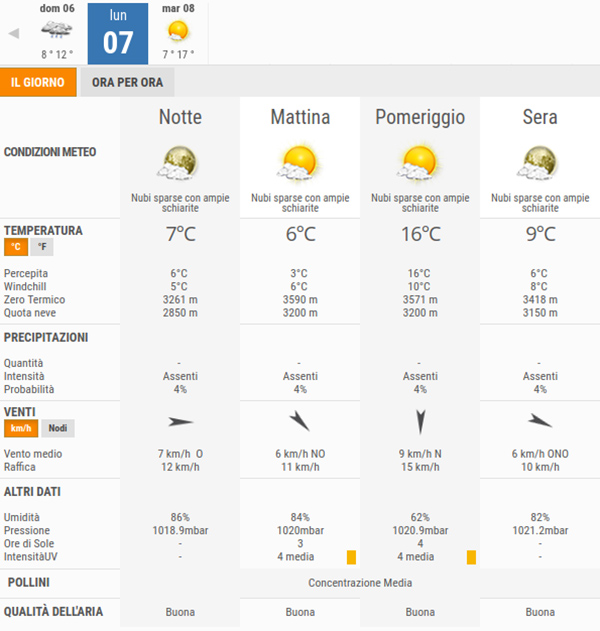Click the Pomeriggio wind direction arrow
This screenshot has width=600, height=631.
click(x=421, y=422)
